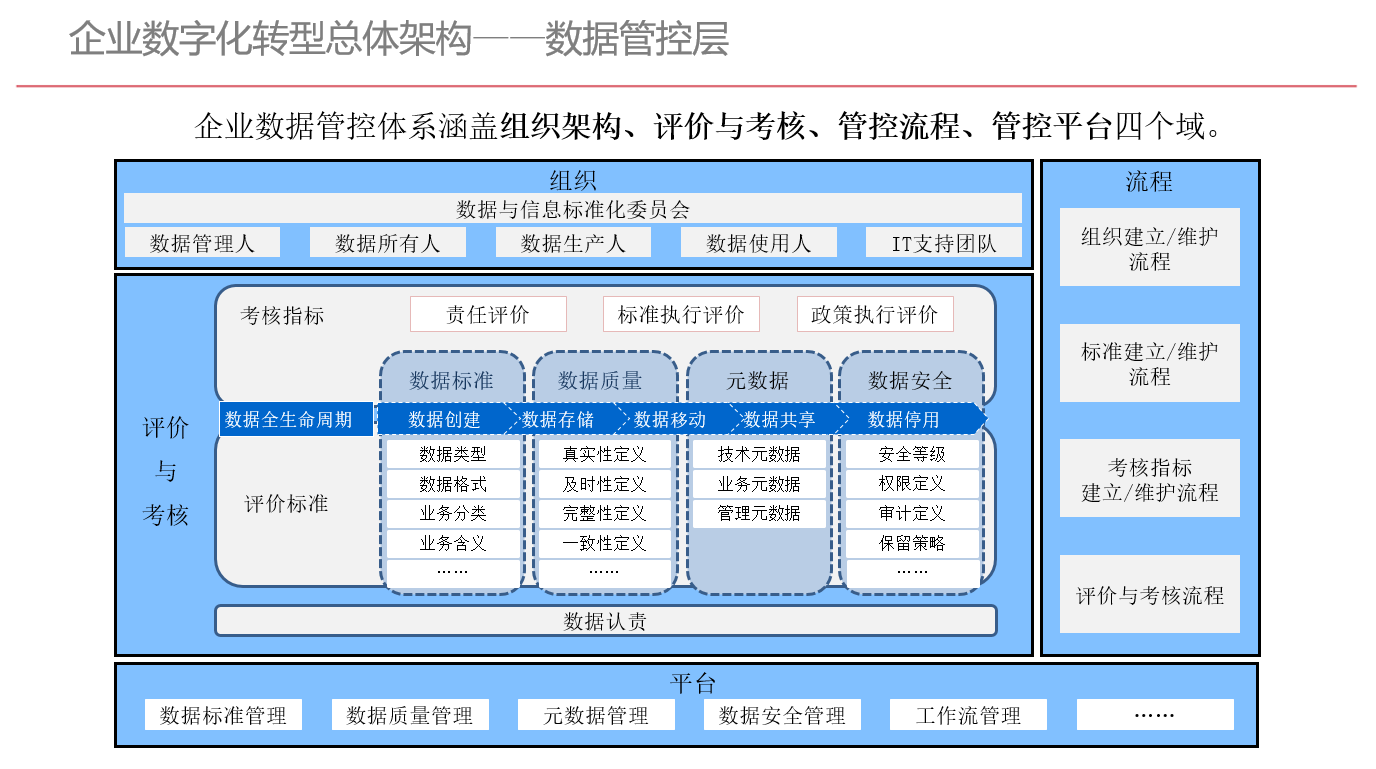
Task: Select the 标准建立/维护流程 box
Action: click(x=1150, y=363)
